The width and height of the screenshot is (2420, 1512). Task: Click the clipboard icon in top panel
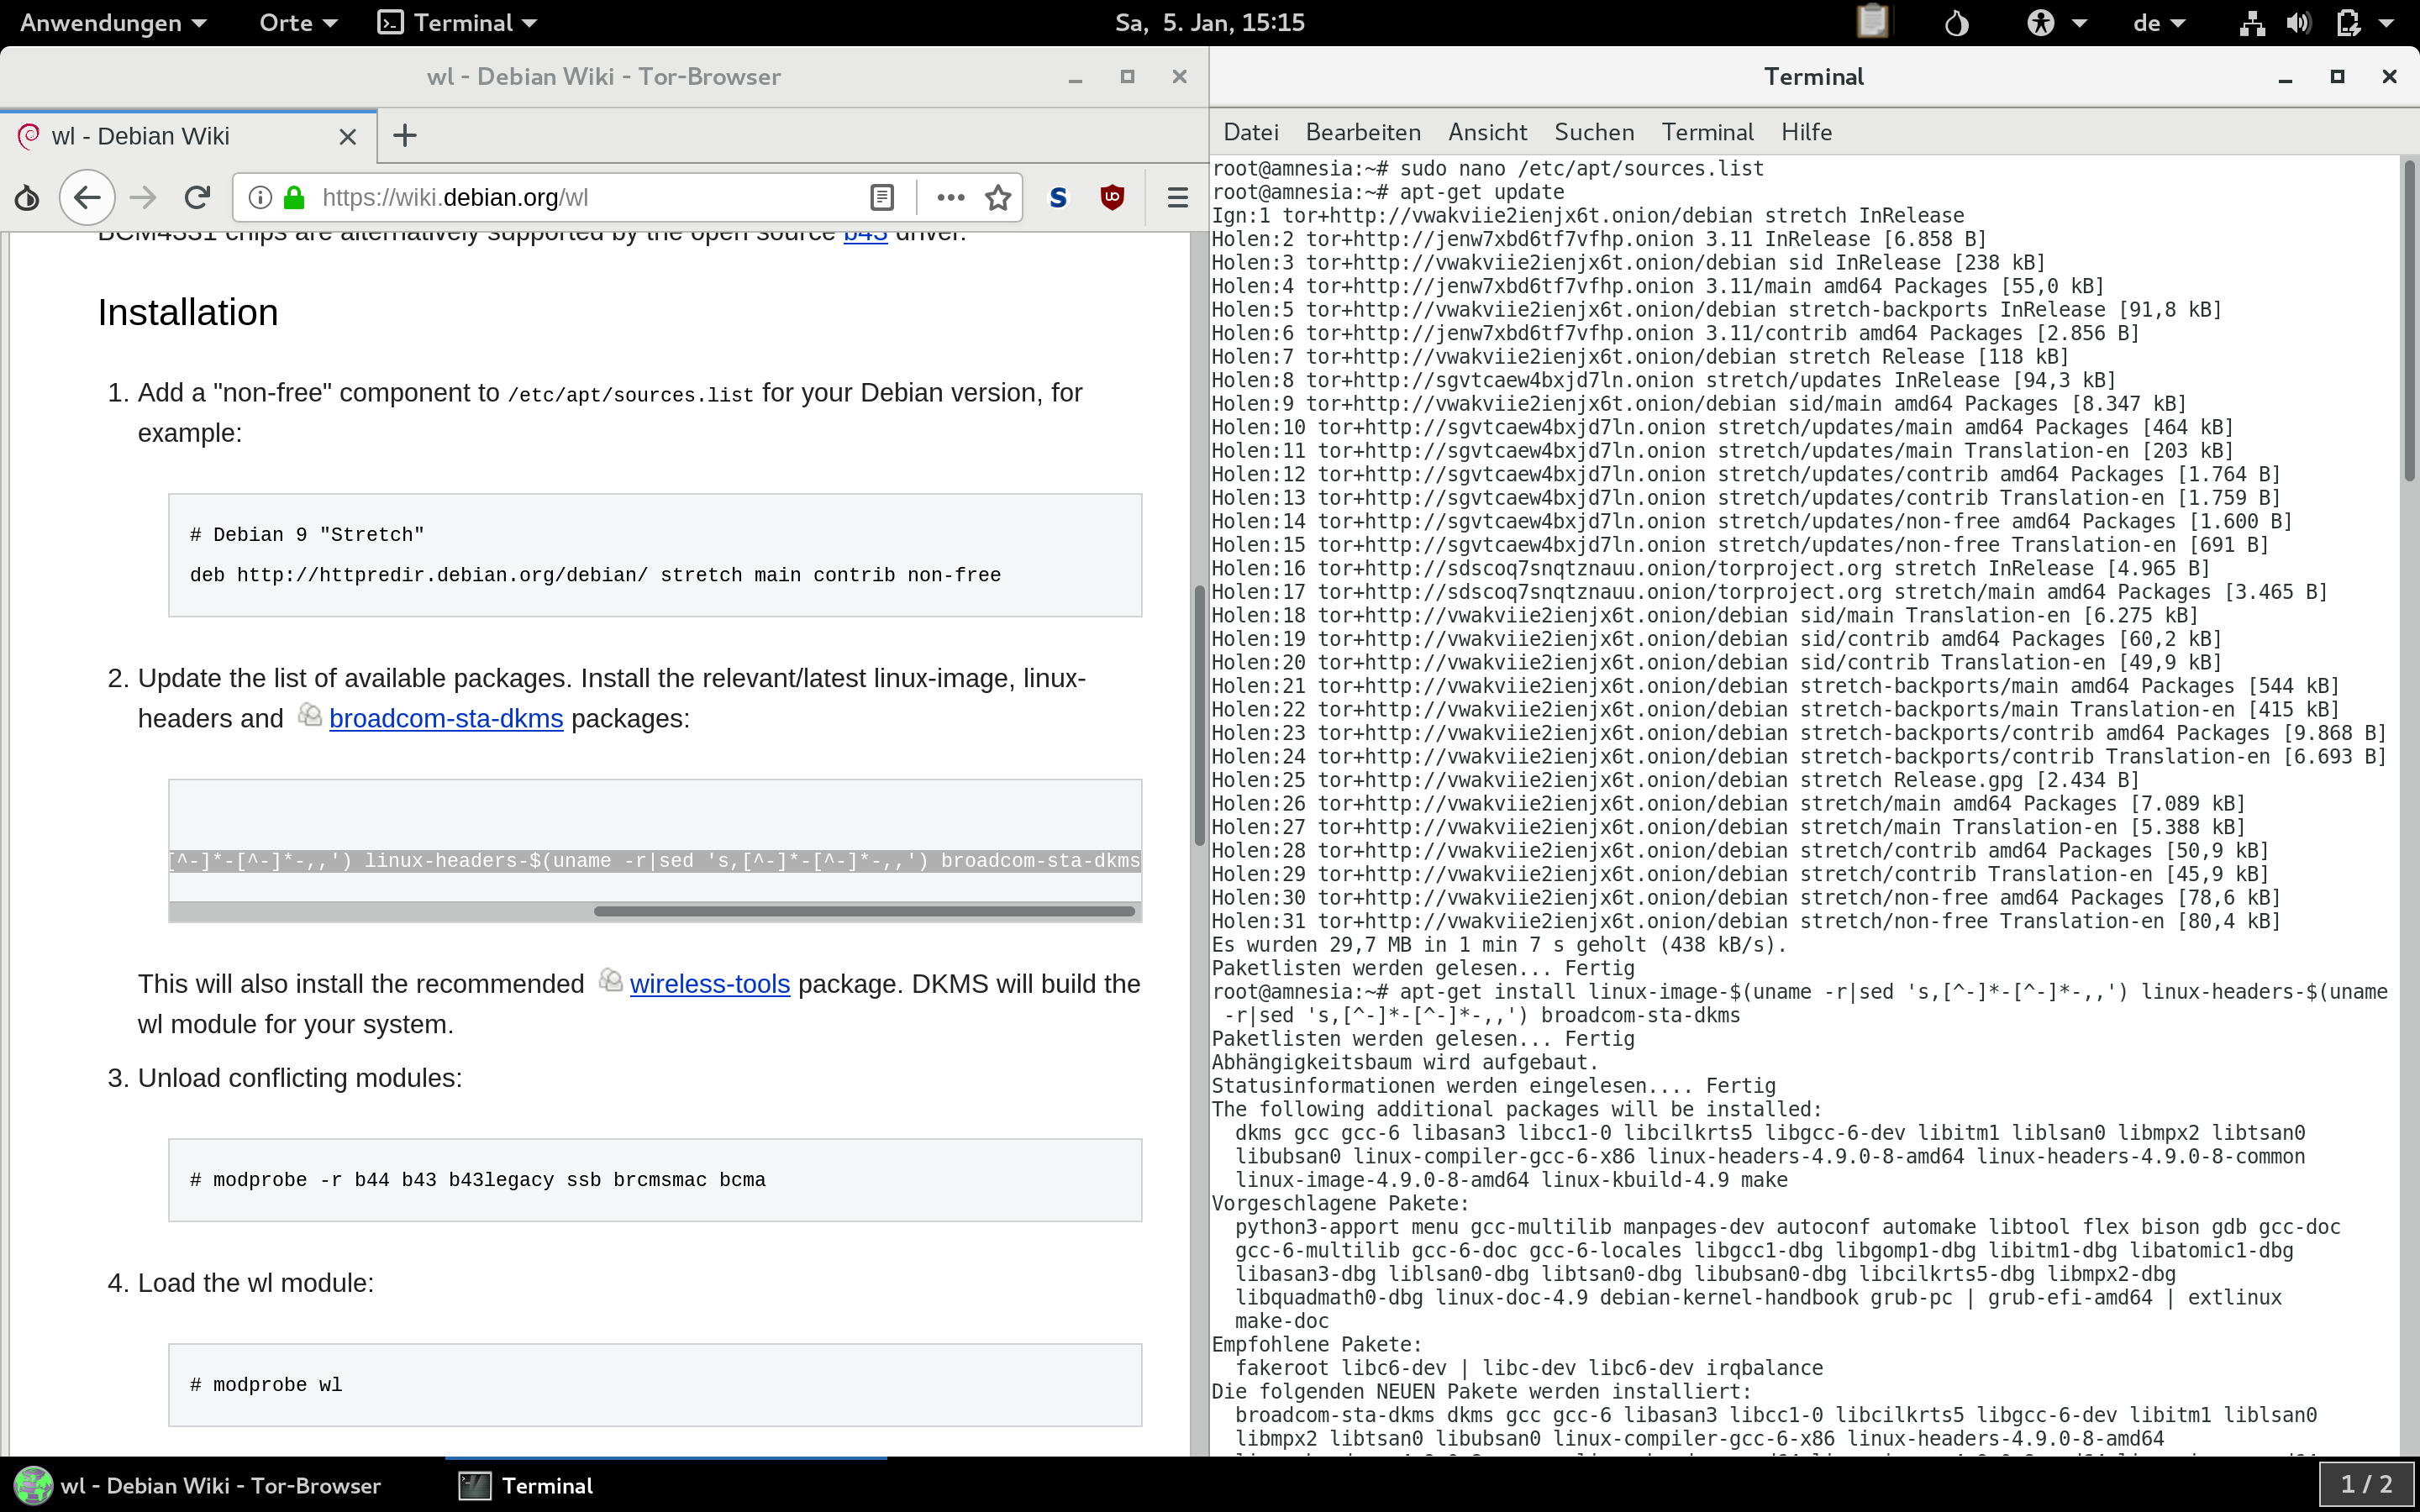[1872, 22]
